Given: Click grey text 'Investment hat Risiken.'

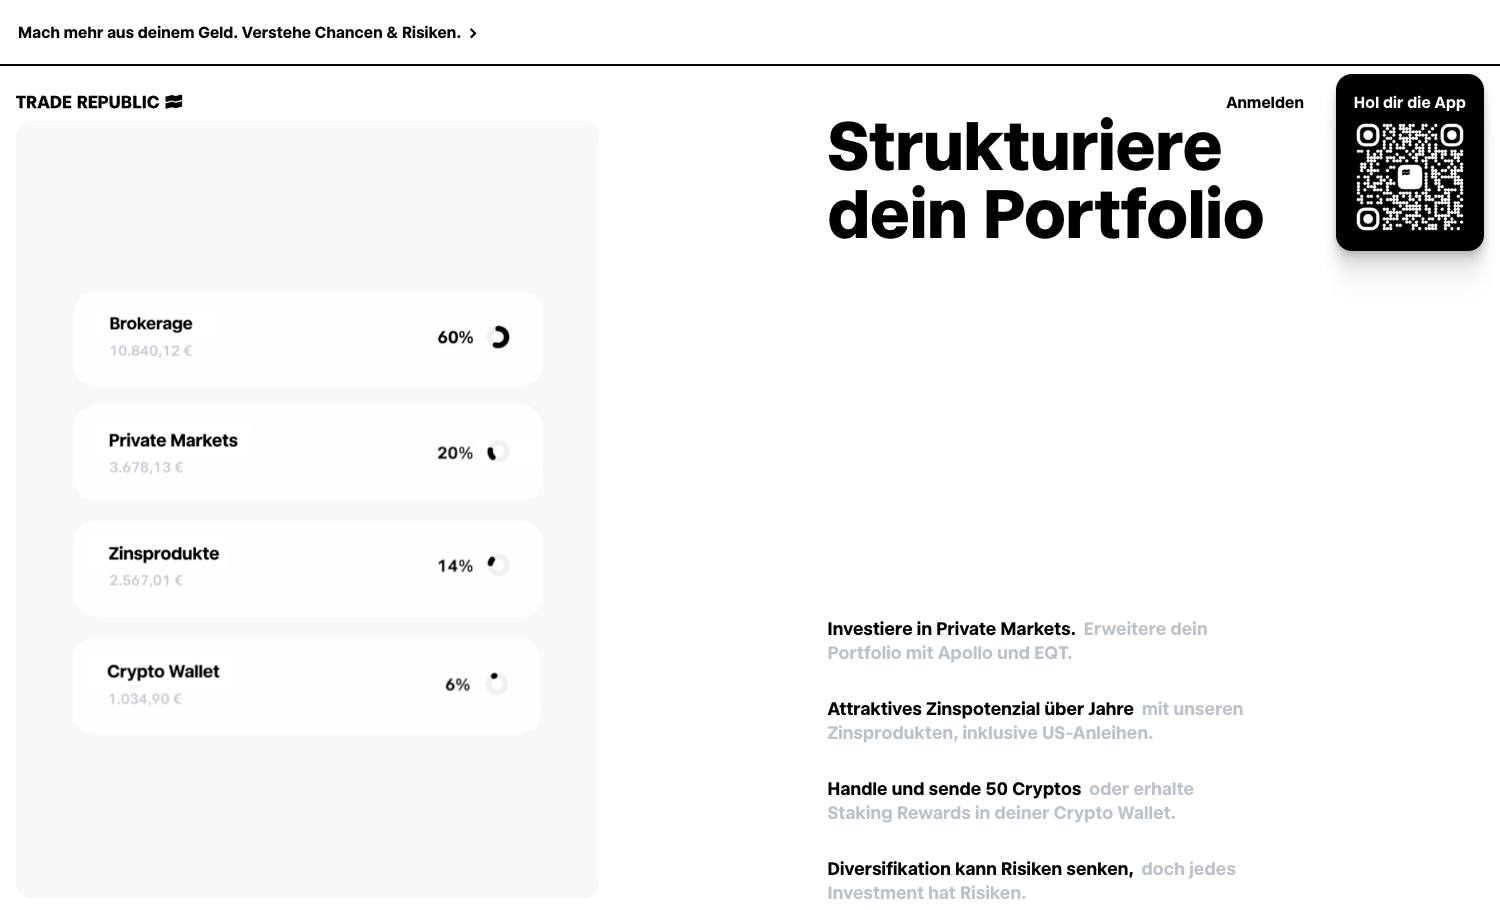Looking at the screenshot, I should pos(926,893).
